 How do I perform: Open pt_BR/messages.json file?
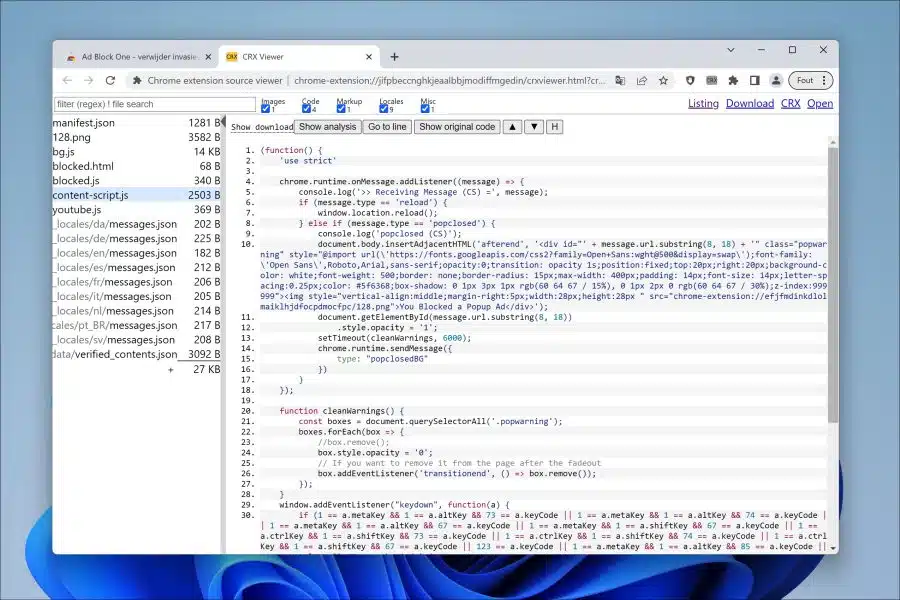137,325
